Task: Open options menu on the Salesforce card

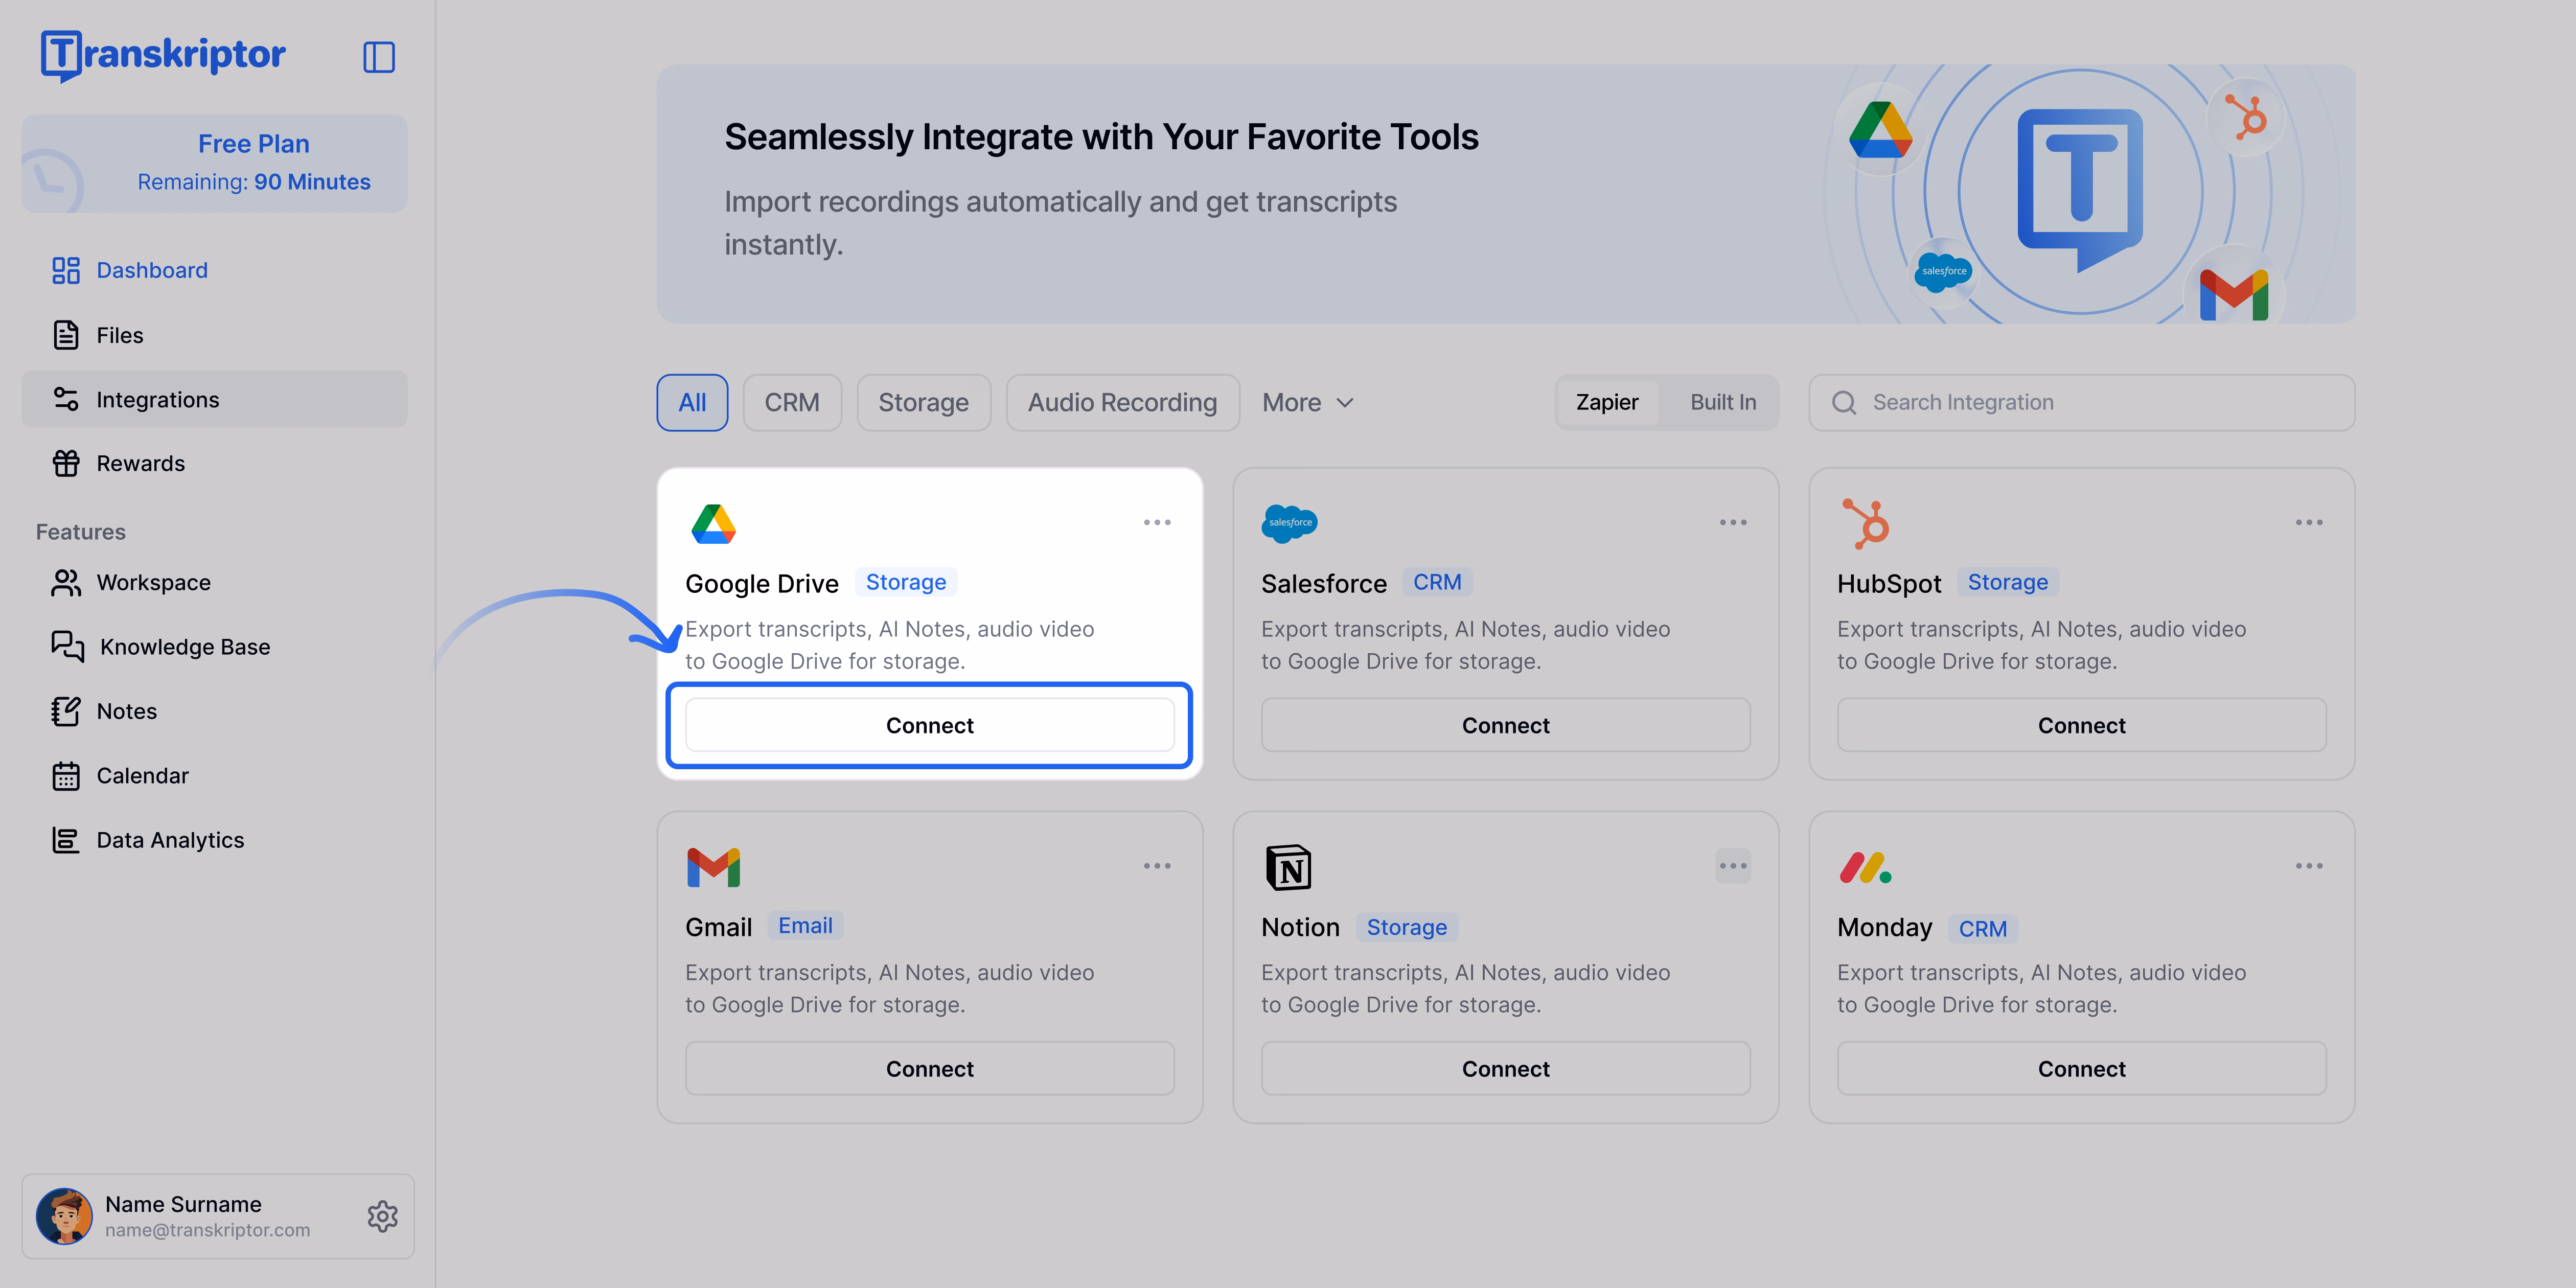Action: pos(1733,521)
